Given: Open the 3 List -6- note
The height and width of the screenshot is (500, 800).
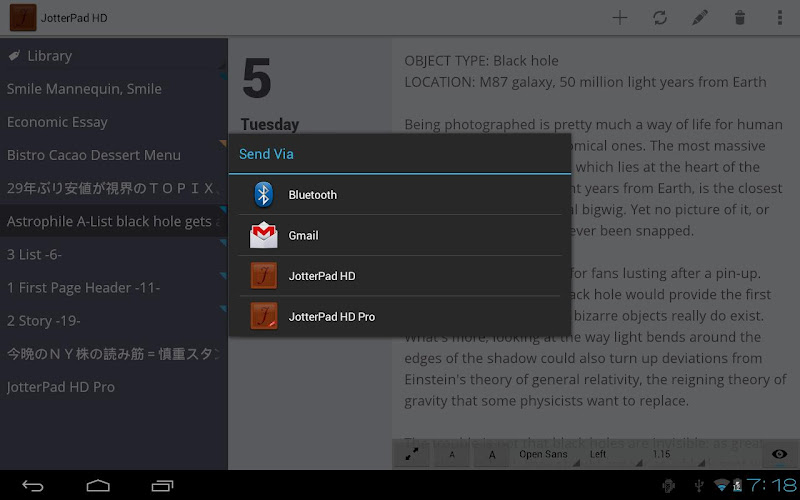Looking at the screenshot, I should (113, 254).
